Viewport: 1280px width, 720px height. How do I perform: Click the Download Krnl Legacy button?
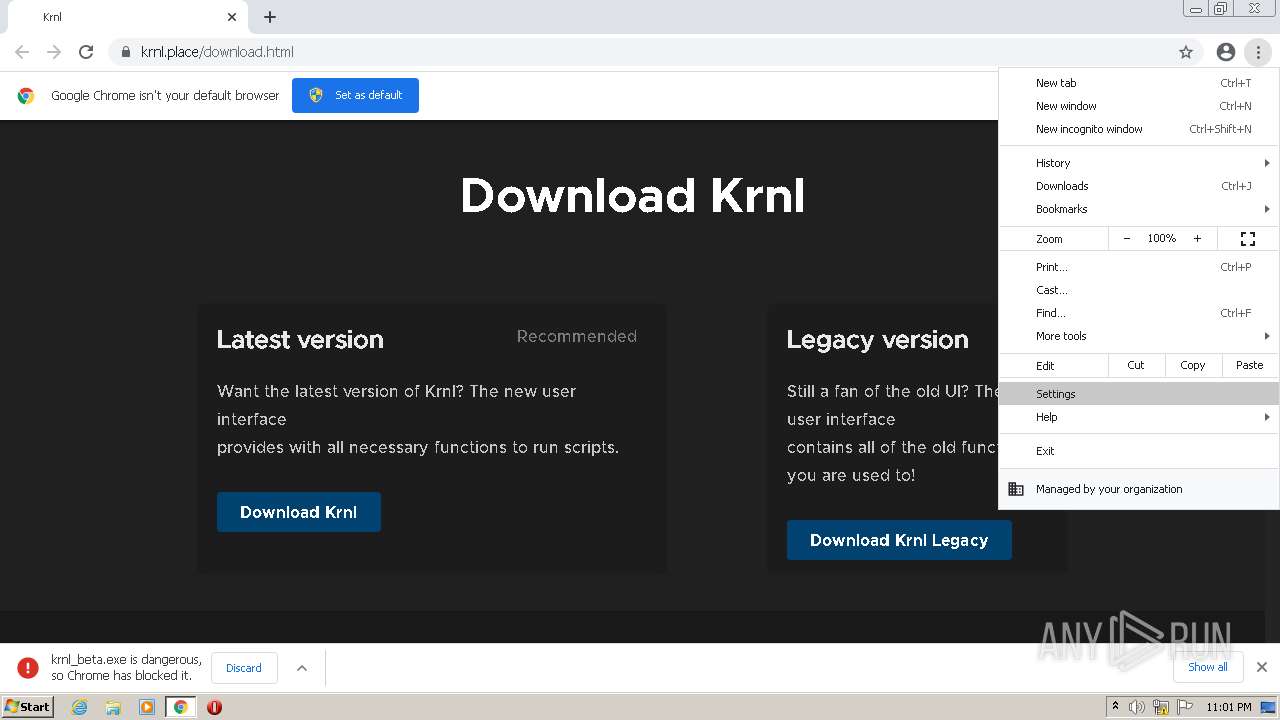point(899,540)
